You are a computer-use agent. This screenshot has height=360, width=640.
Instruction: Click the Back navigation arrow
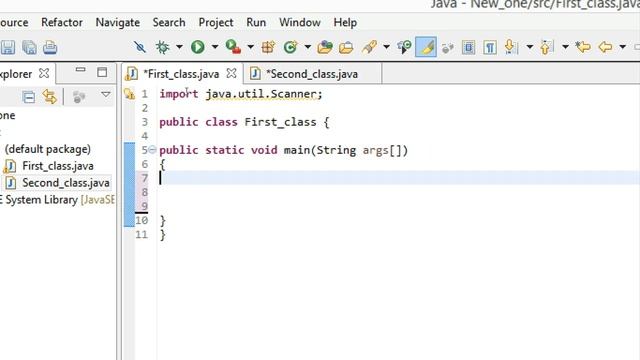tap(605, 47)
